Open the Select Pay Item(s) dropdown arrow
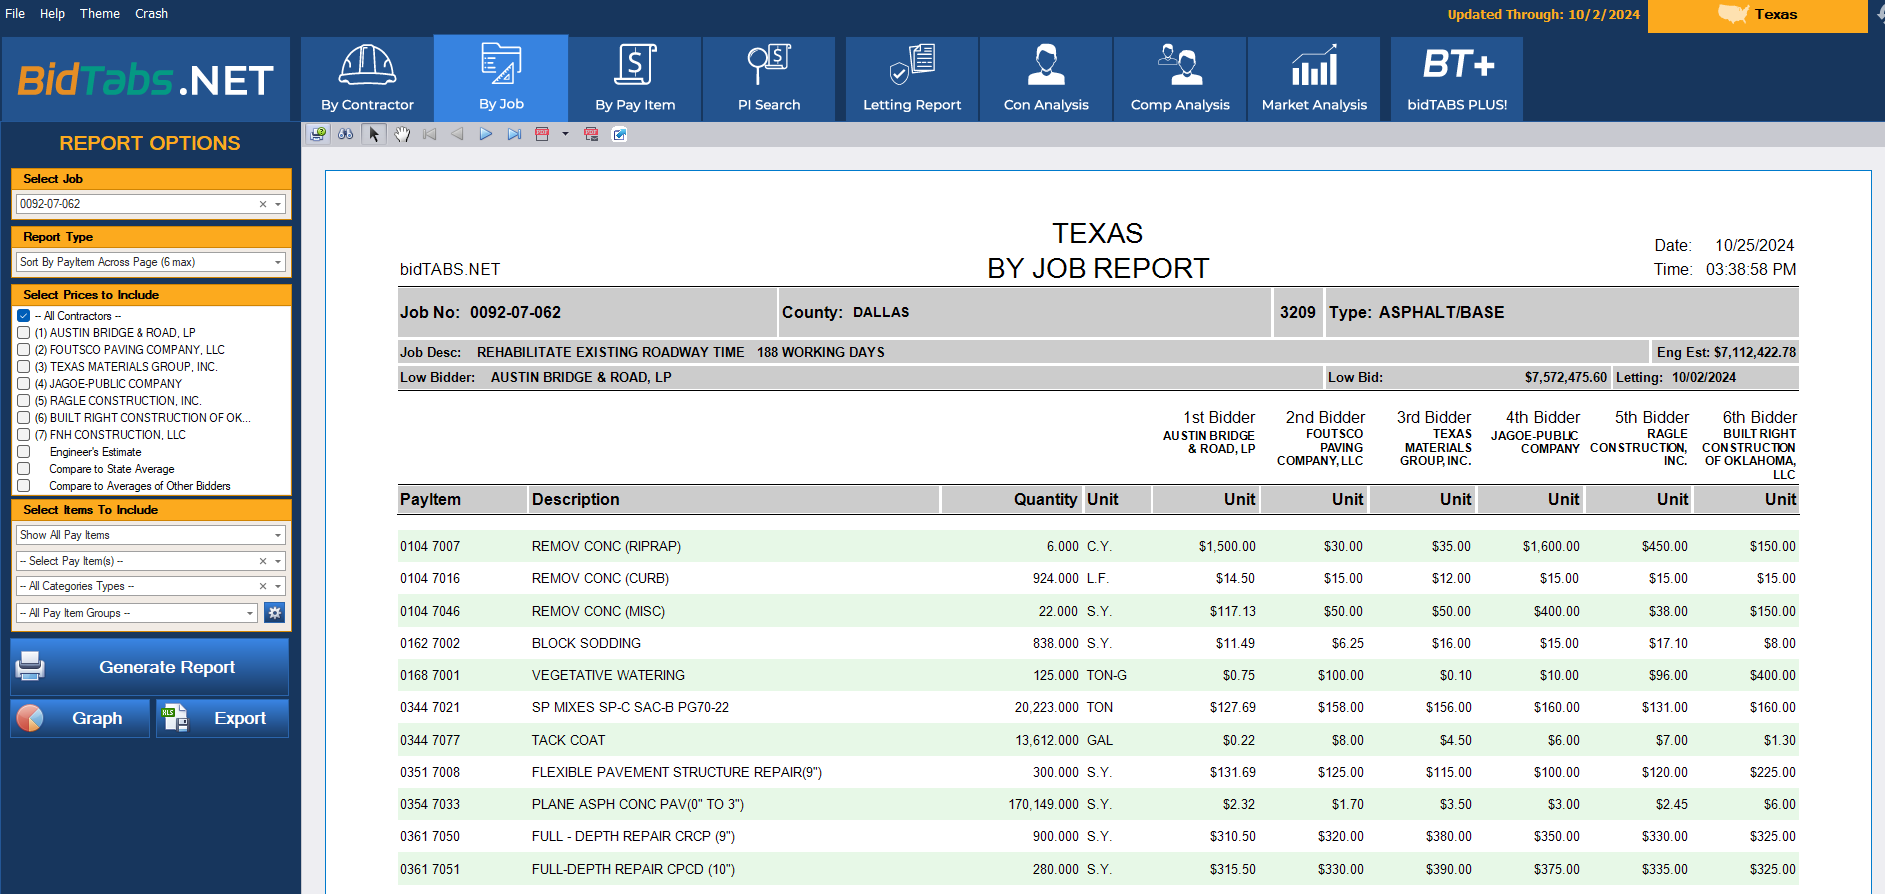 pos(278,561)
